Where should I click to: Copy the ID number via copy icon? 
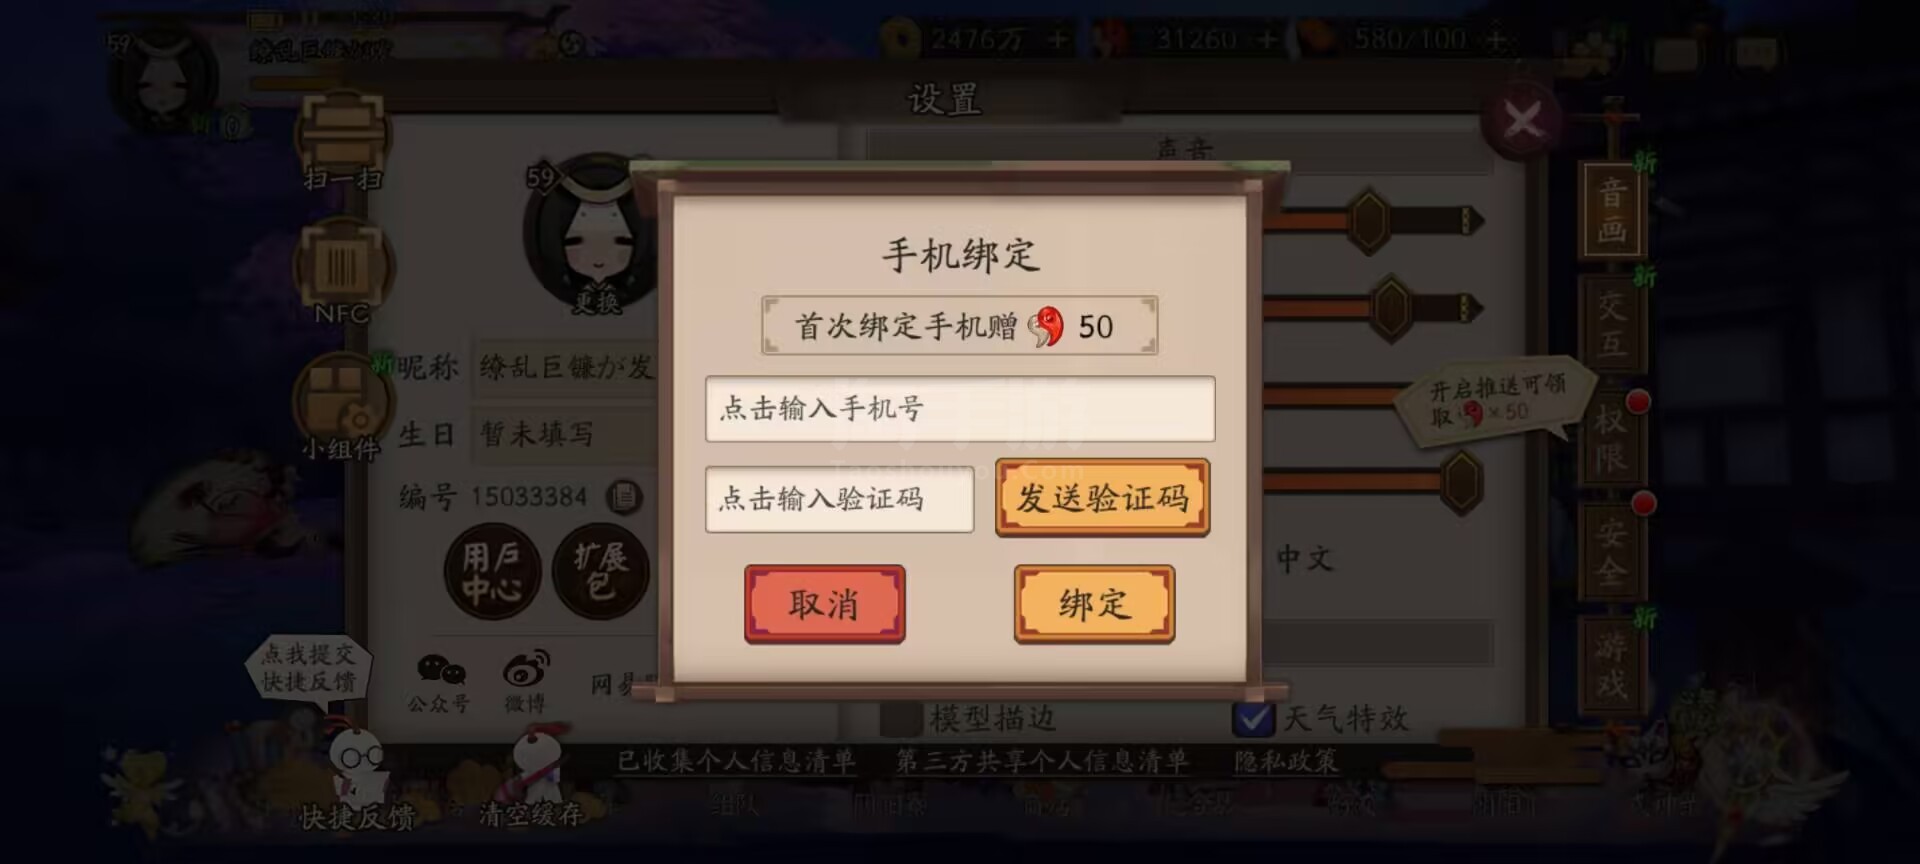tap(624, 496)
